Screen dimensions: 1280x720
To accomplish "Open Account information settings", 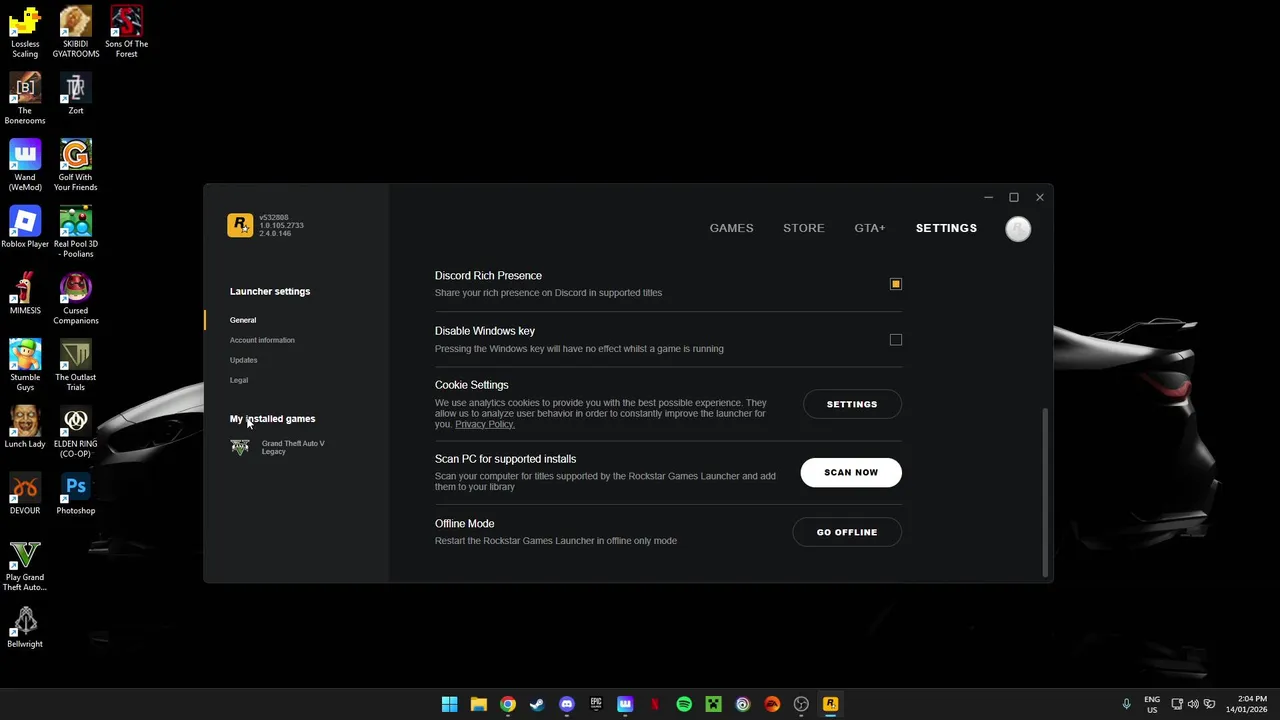I will tap(262, 340).
